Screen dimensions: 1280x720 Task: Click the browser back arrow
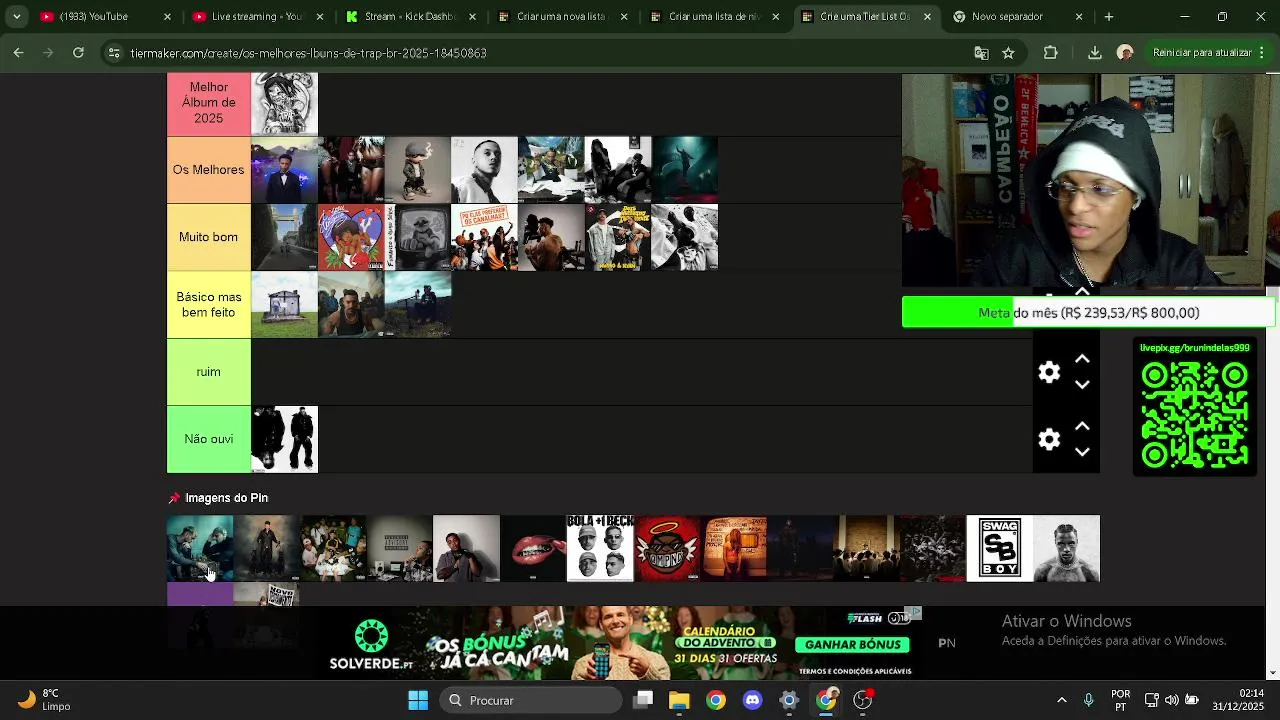19,53
